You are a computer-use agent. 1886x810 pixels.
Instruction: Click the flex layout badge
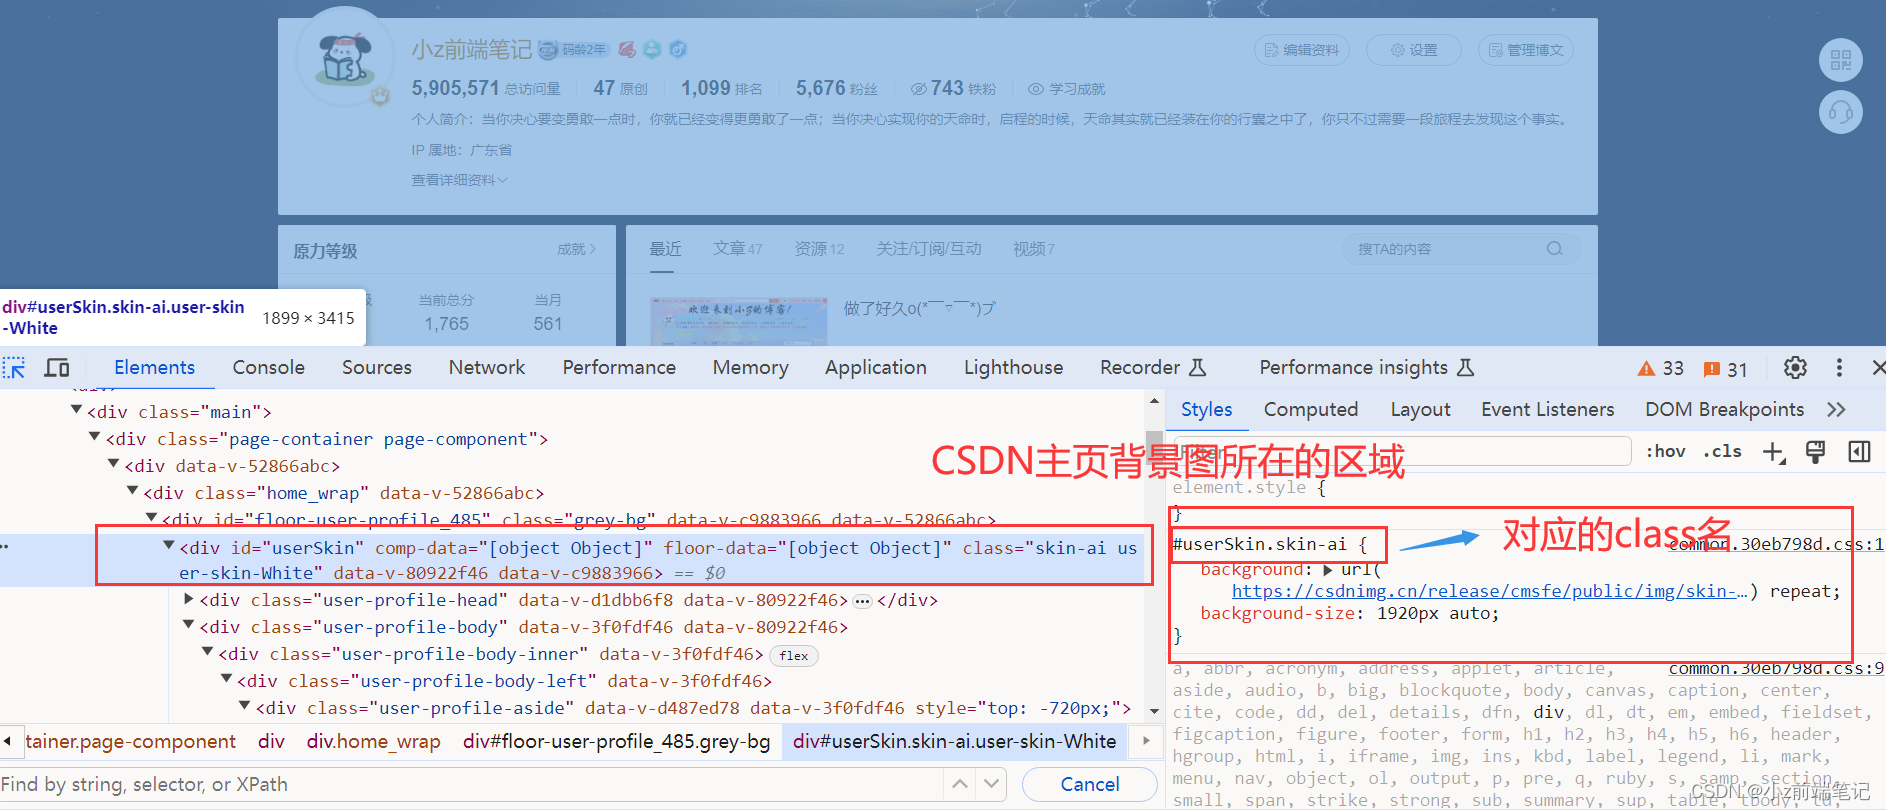tap(794, 656)
